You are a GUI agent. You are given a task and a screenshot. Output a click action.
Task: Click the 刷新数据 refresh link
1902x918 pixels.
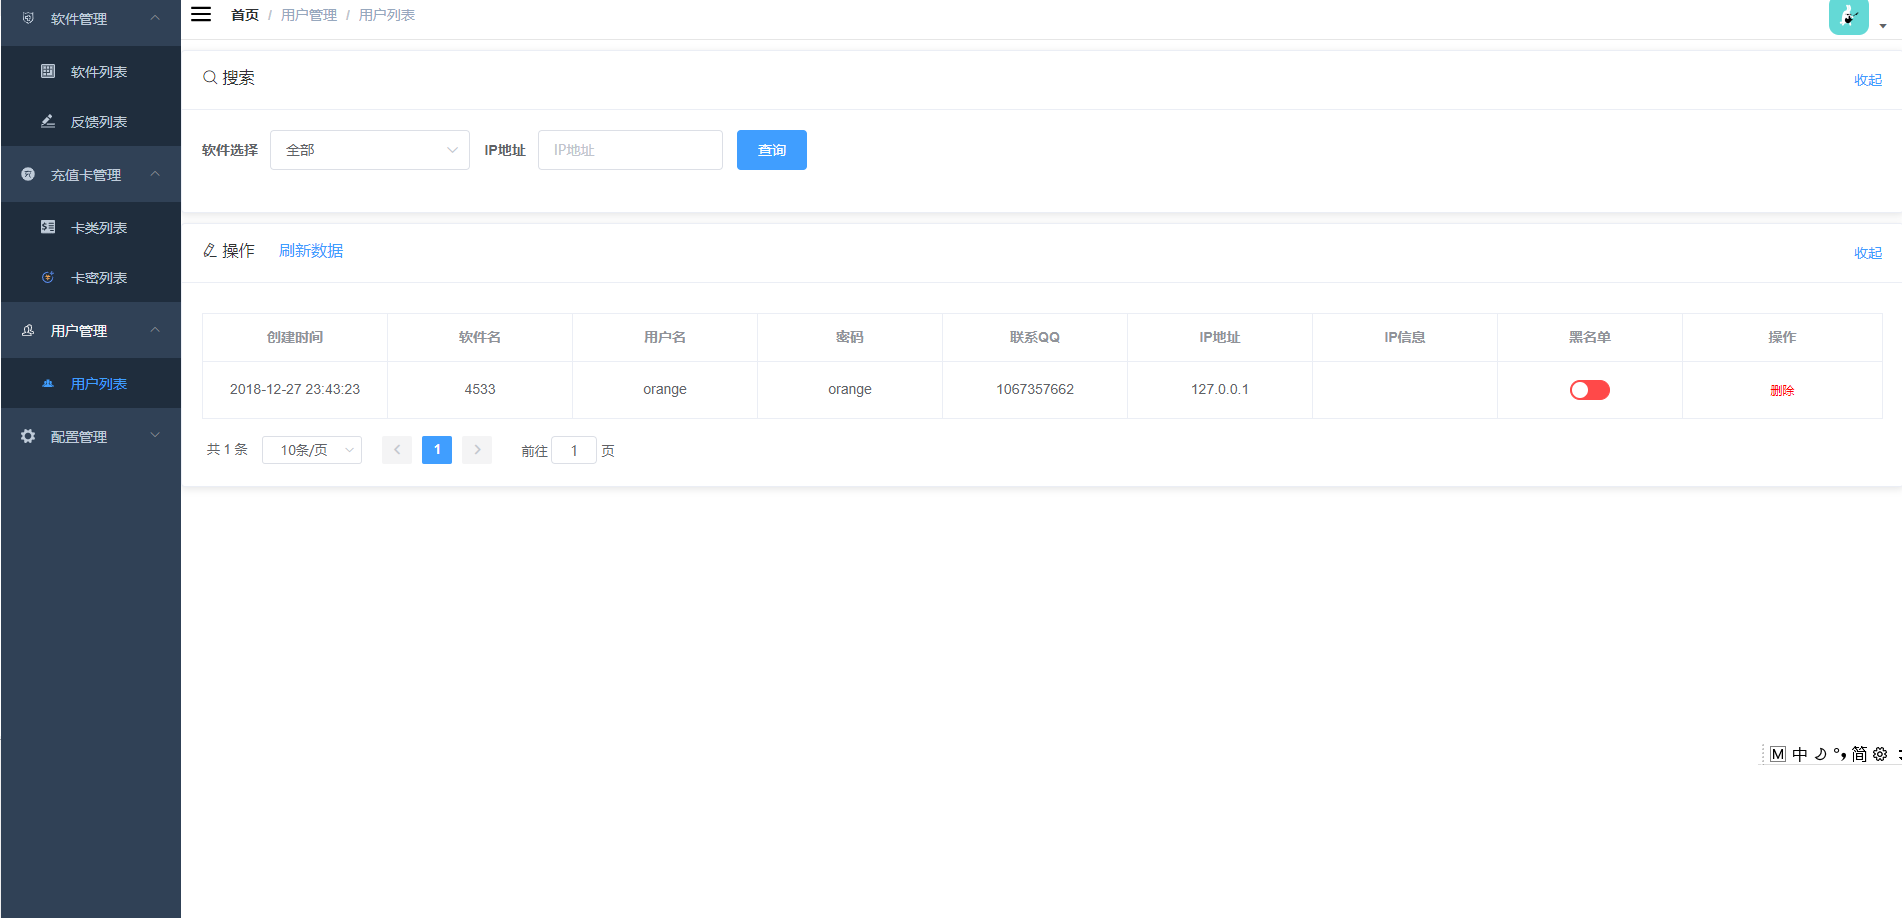311,250
